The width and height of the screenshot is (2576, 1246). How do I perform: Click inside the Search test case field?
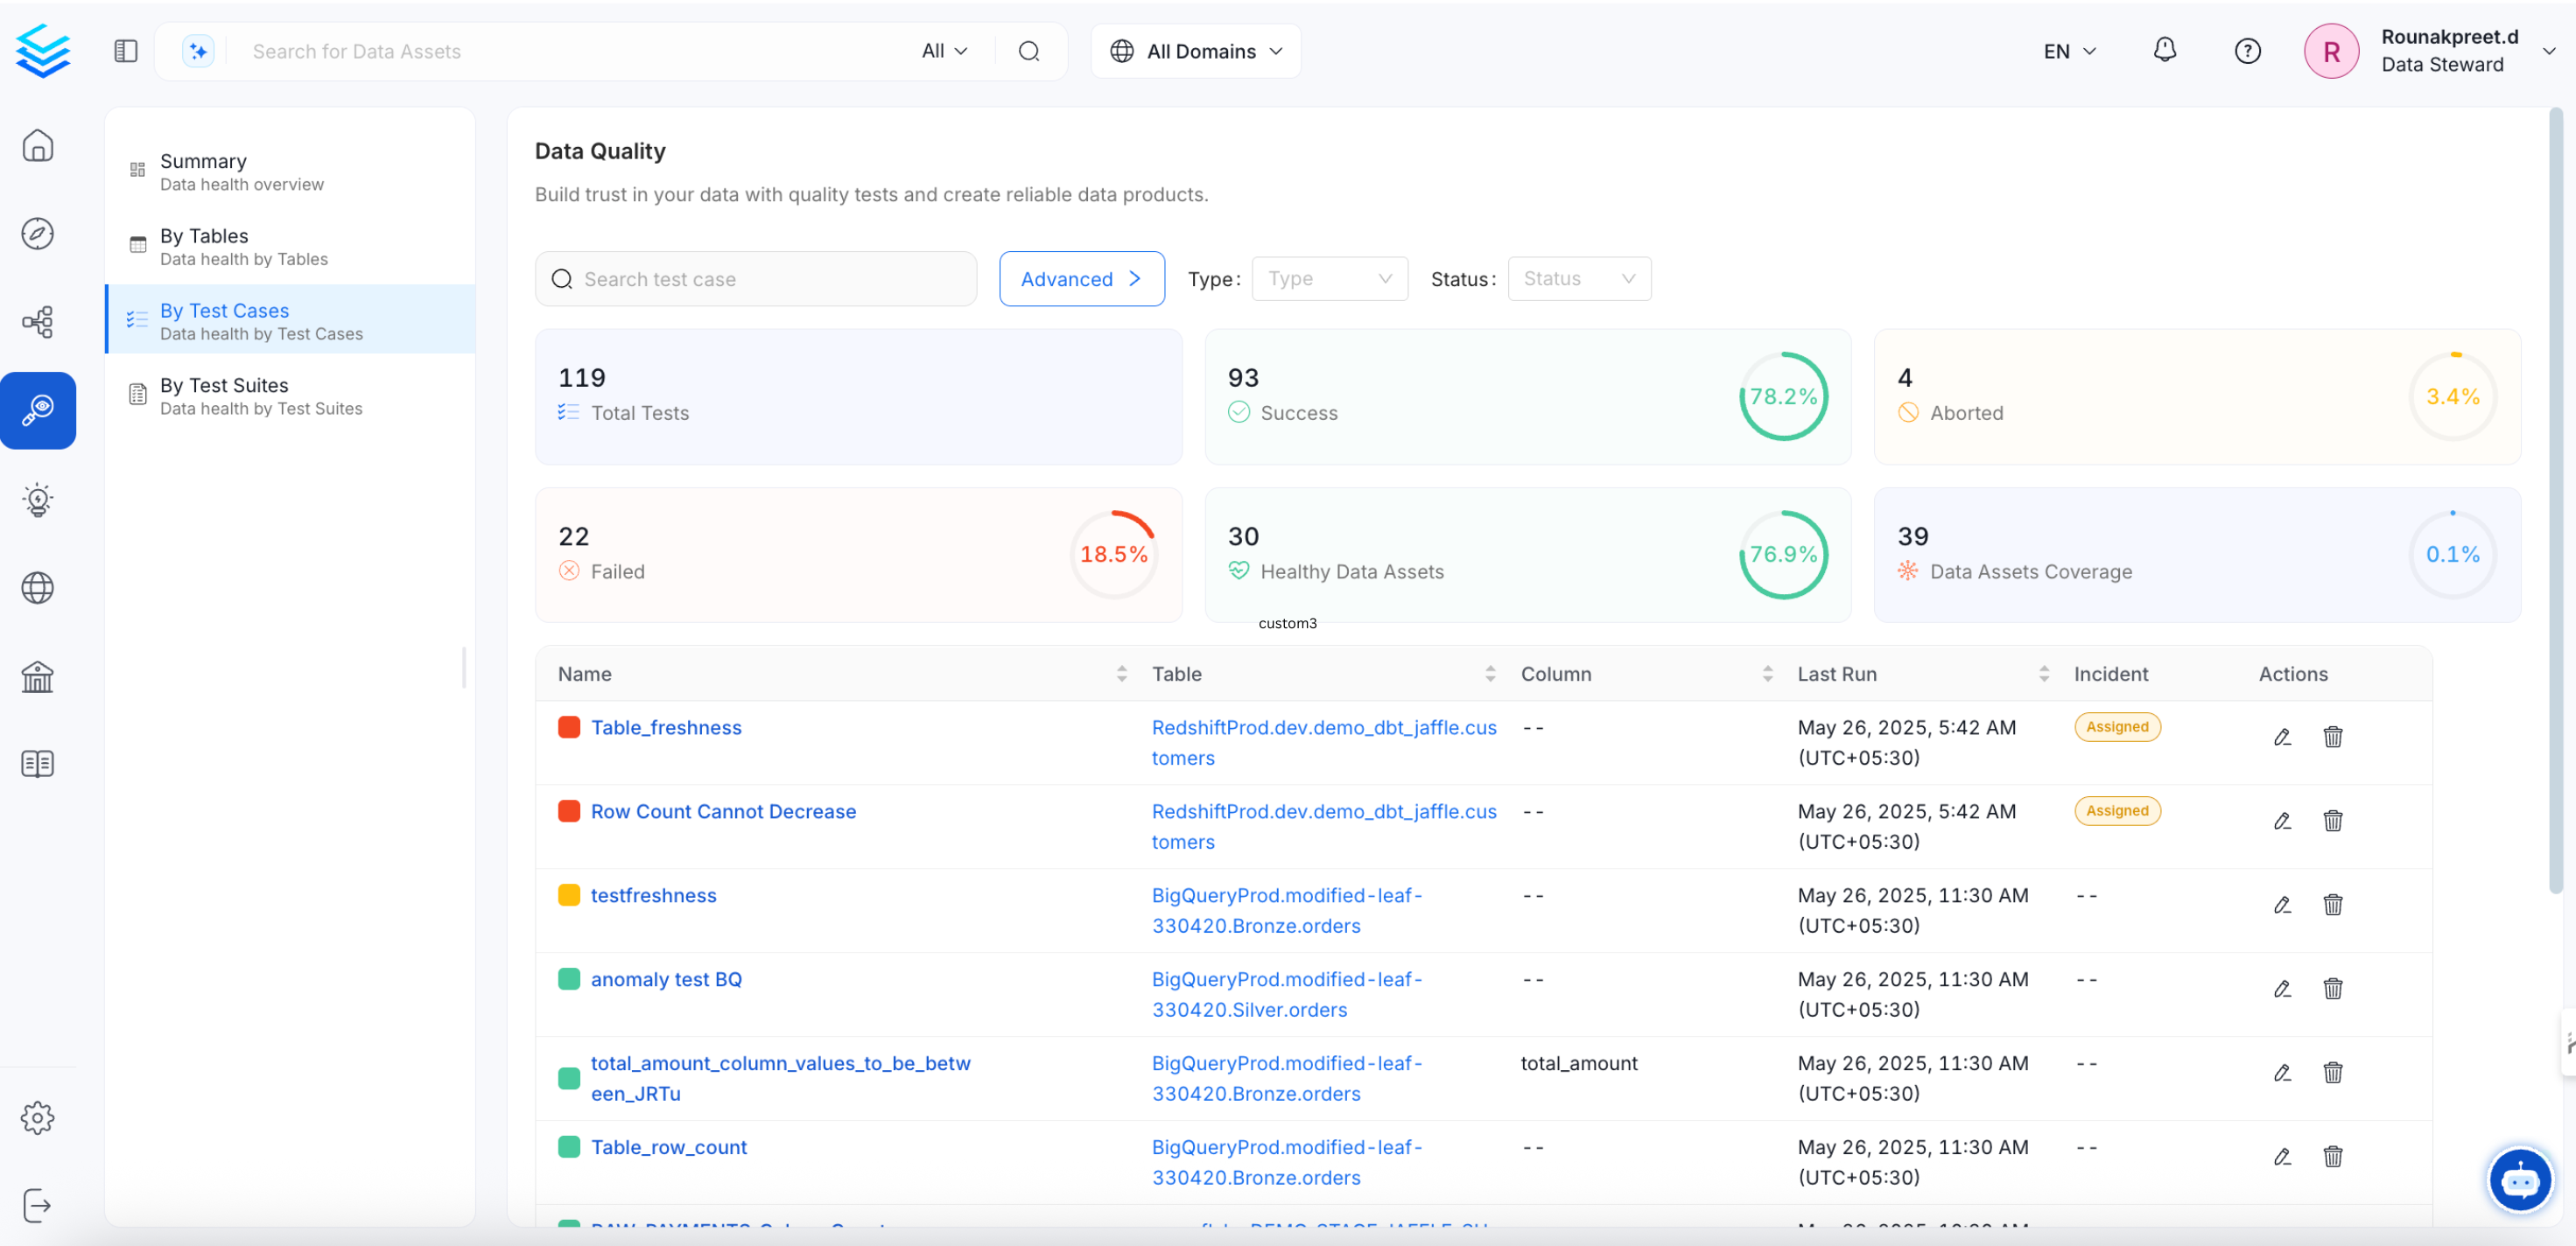757,278
